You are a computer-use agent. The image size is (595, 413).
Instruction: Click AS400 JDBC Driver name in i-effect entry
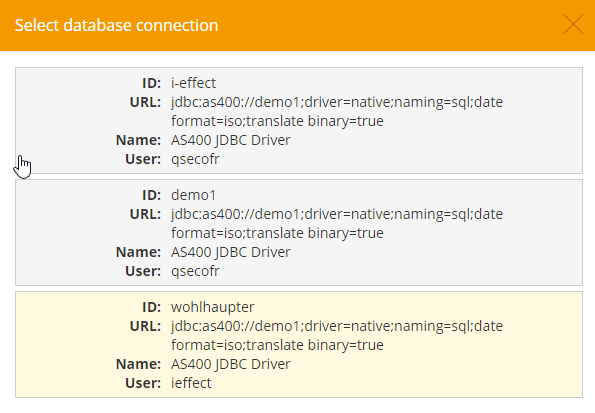point(230,140)
